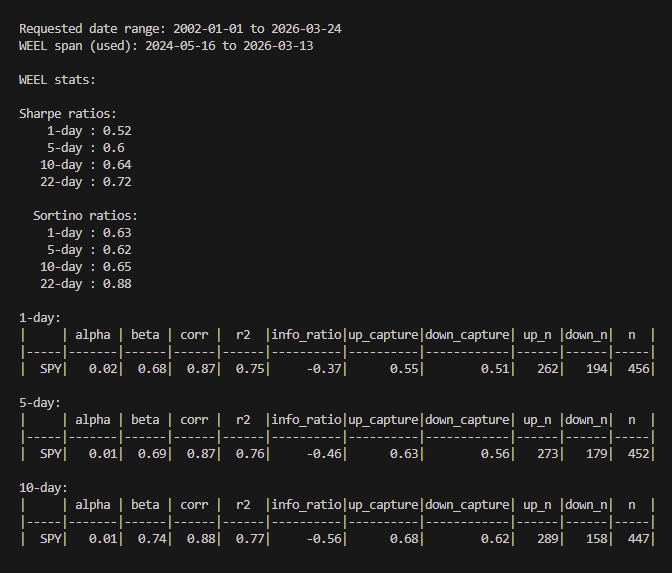
Task: Select the 10-day Sharpe value 0.64
Action: [117, 165]
